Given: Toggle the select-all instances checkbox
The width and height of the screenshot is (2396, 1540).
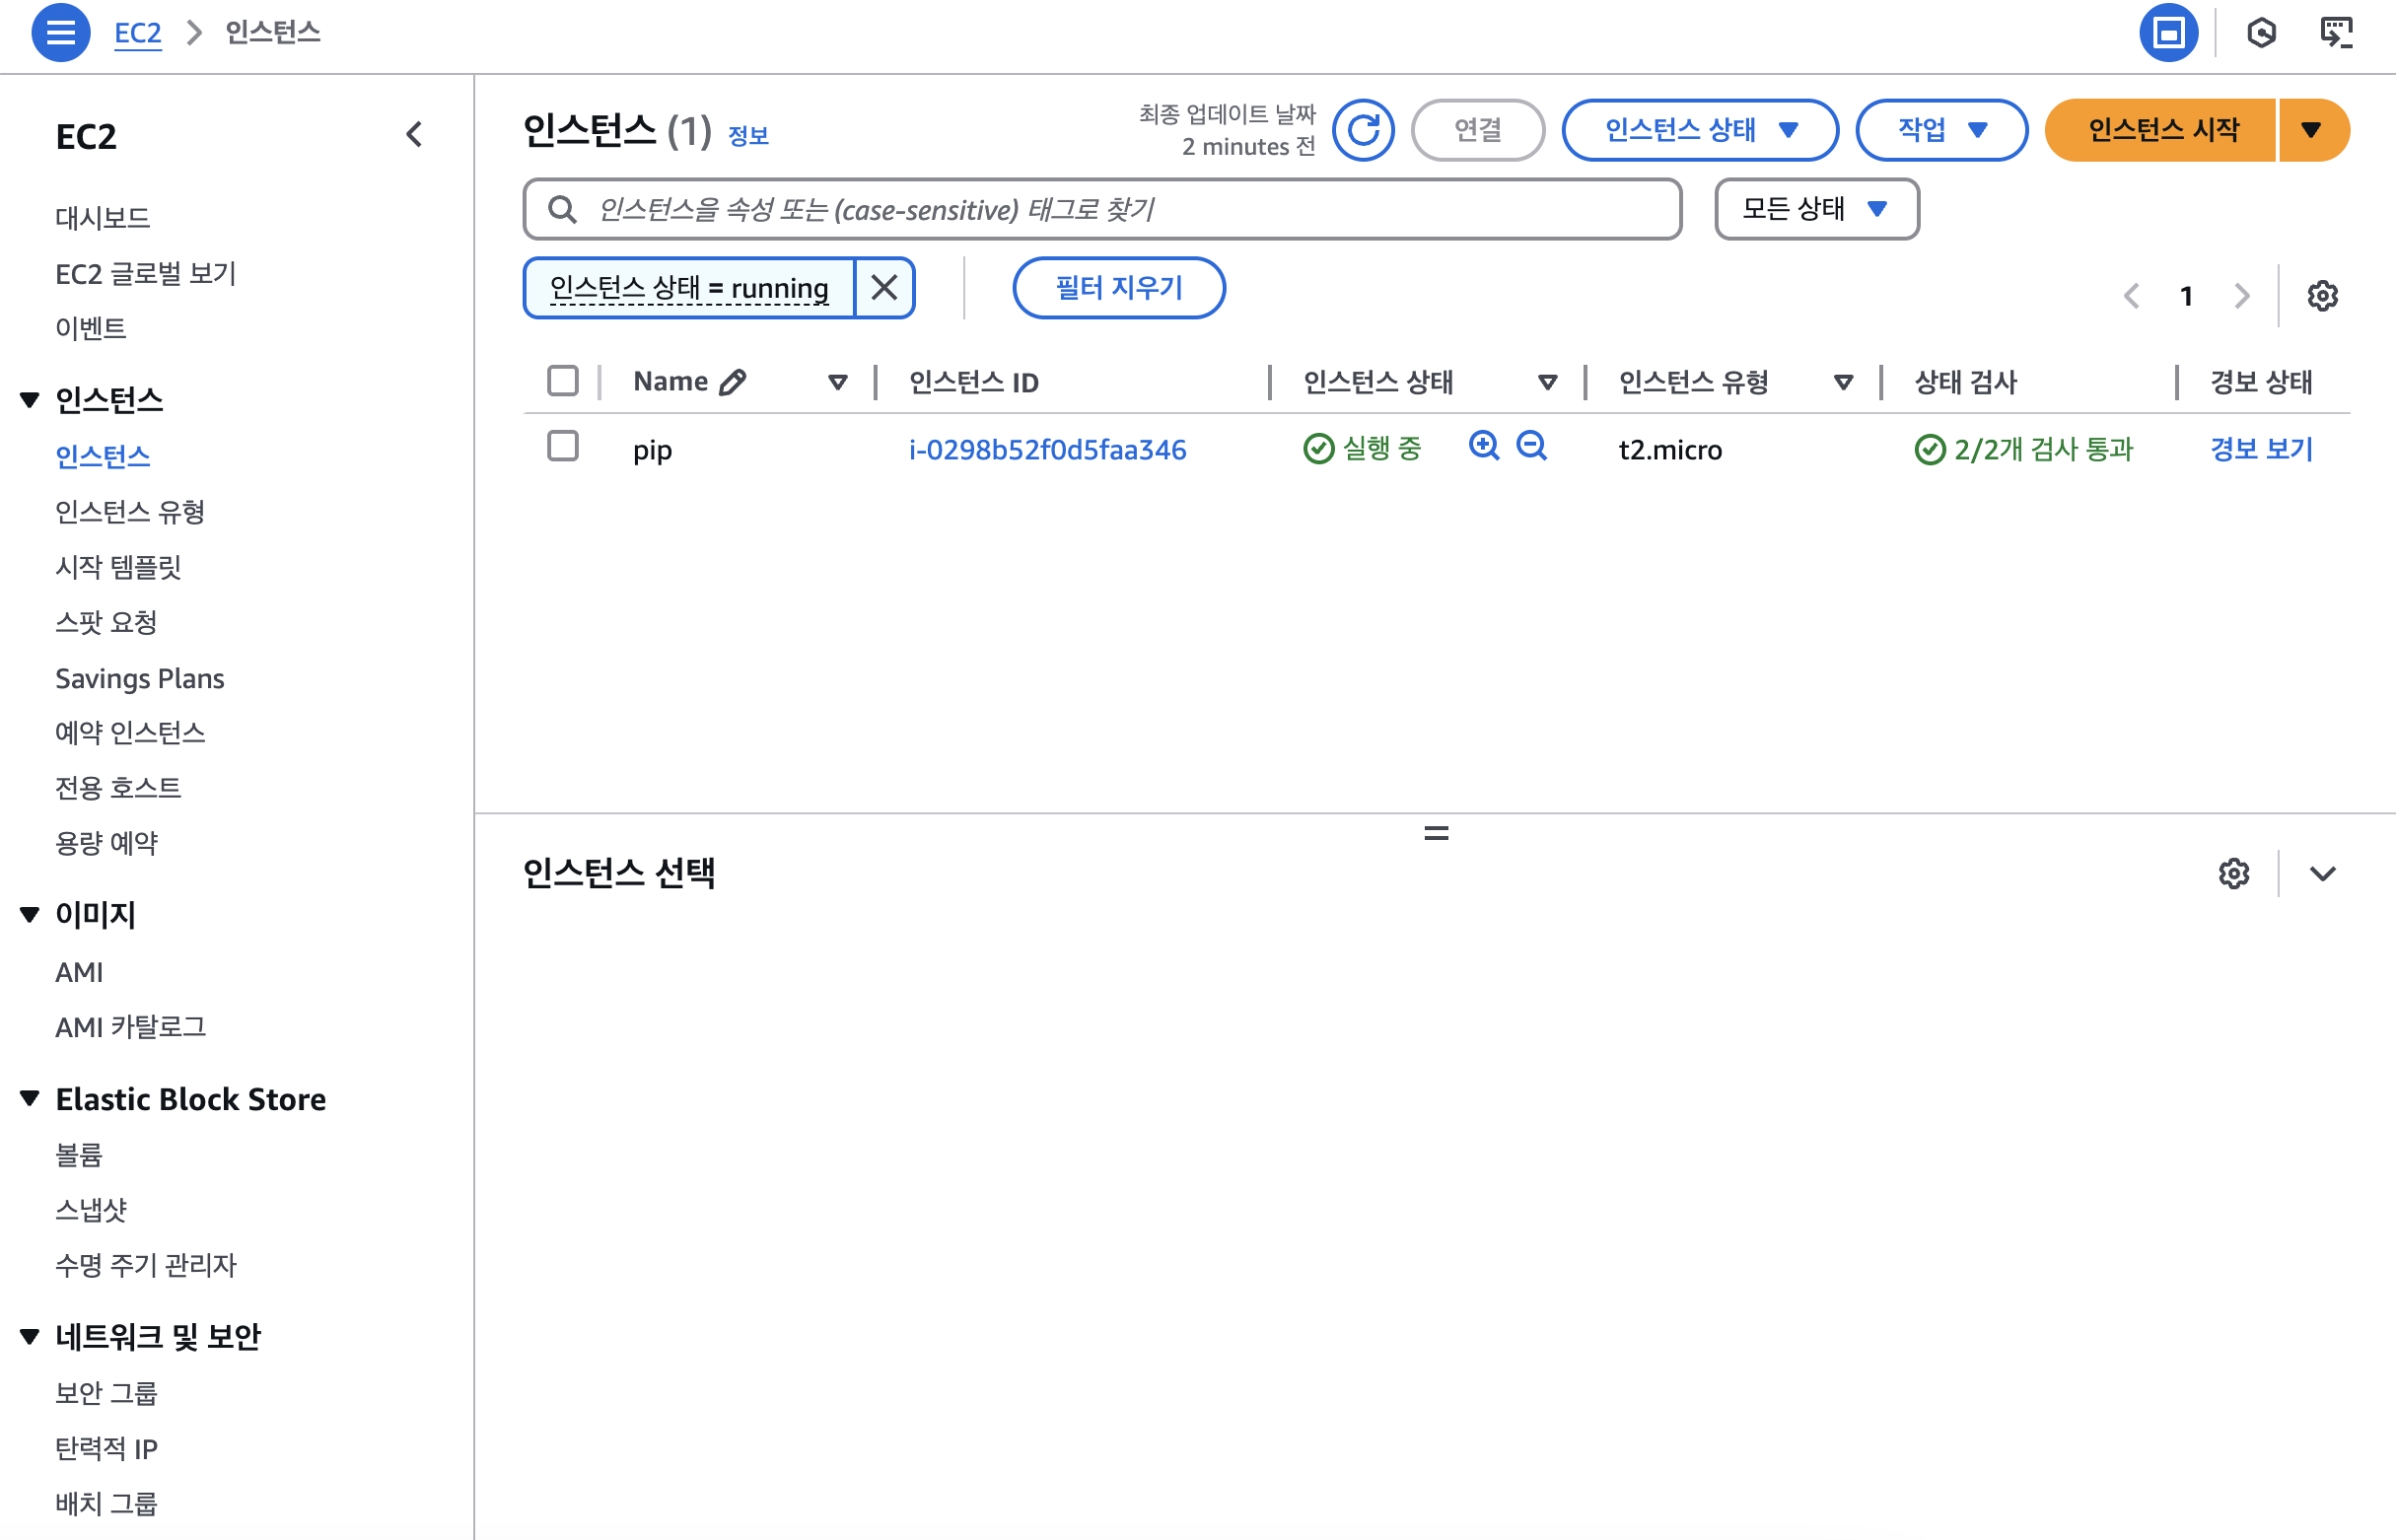Looking at the screenshot, I should point(563,381).
